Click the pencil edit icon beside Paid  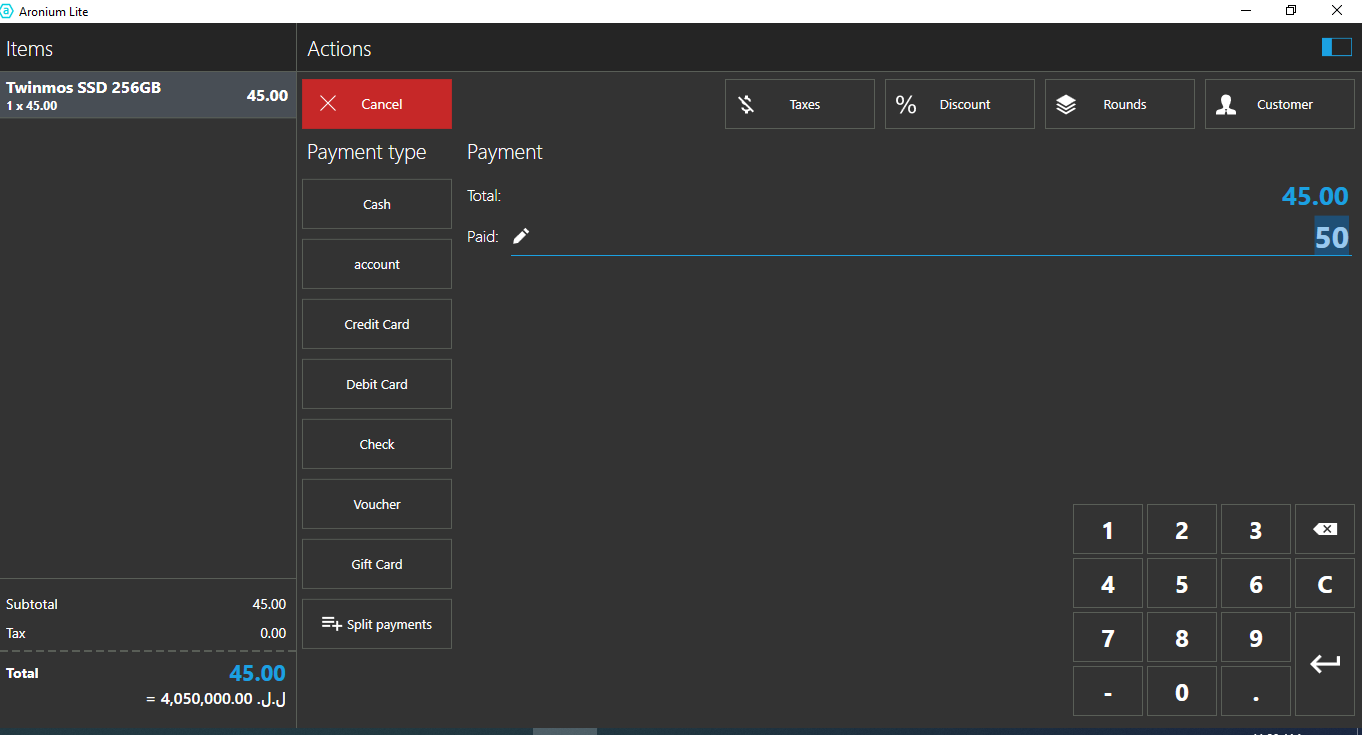[521, 237]
